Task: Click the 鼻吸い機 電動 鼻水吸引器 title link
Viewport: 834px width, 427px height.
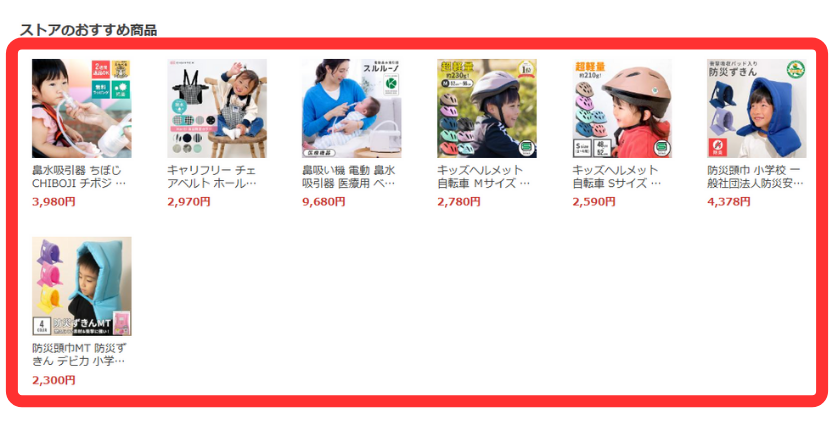Action: pyautogui.click(x=349, y=177)
